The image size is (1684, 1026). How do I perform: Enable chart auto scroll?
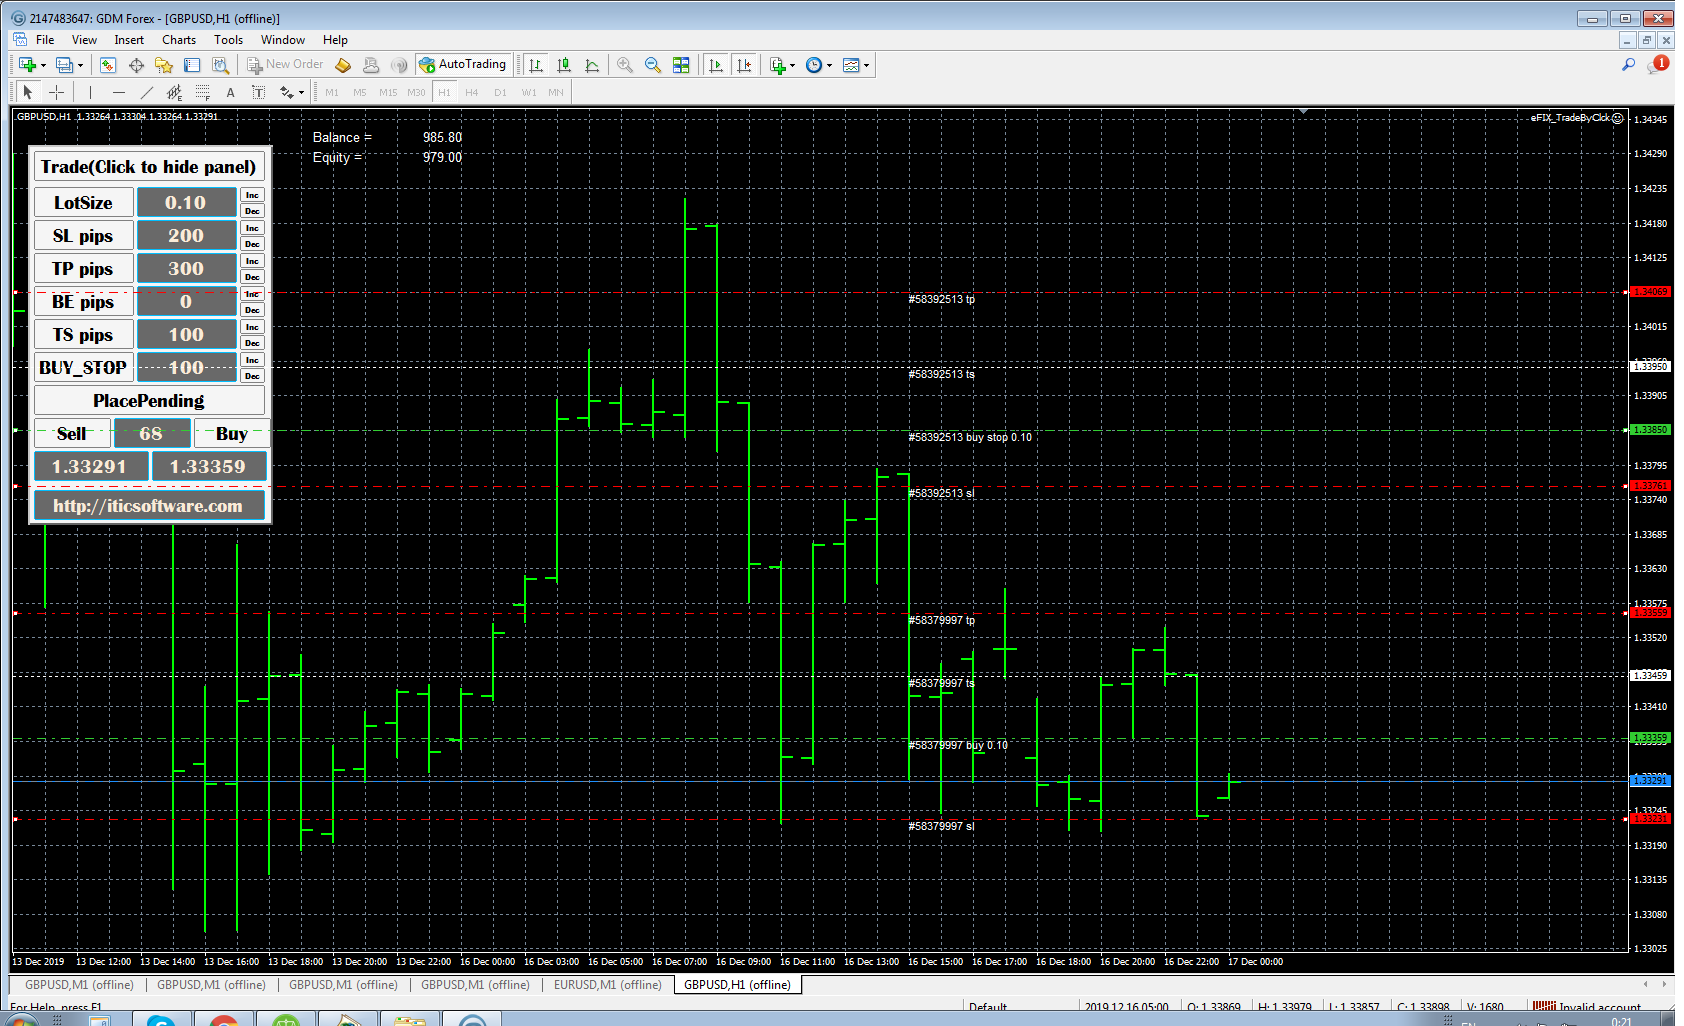pos(716,65)
